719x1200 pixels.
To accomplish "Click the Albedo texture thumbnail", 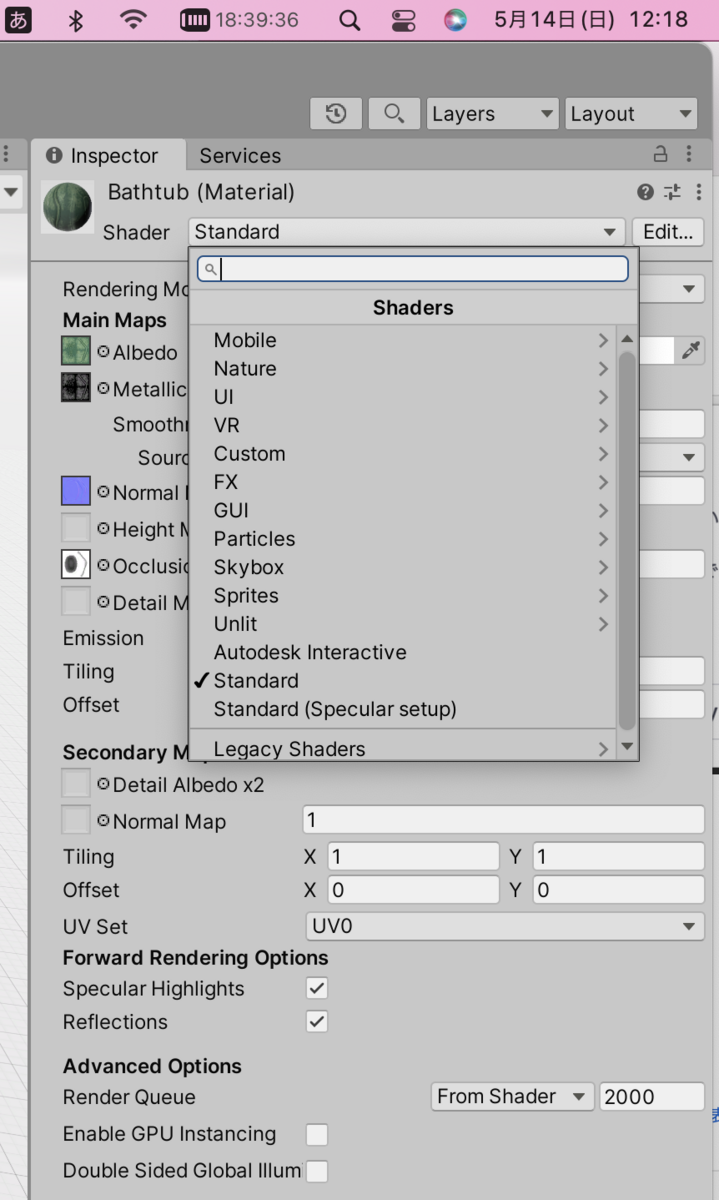I will [76, 352].
